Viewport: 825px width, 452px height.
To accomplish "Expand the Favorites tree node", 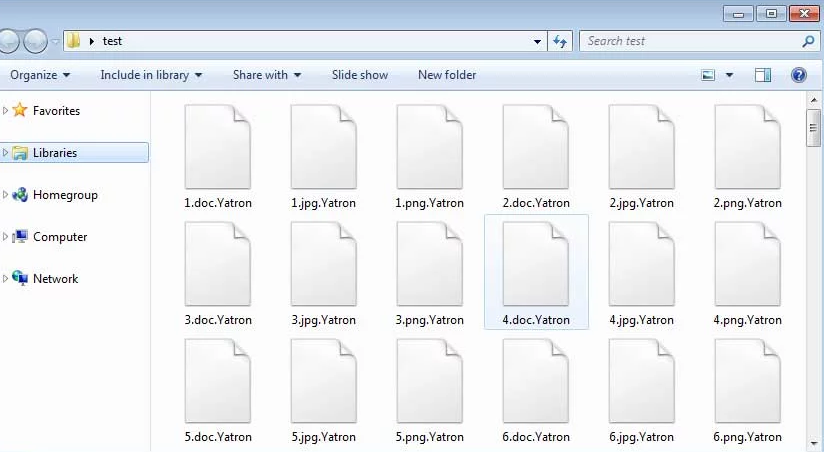I will 6,111.
